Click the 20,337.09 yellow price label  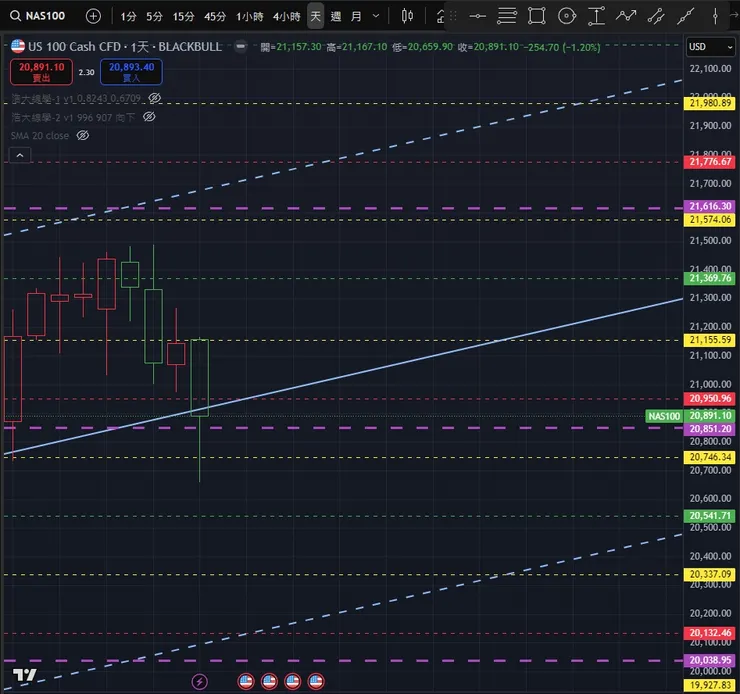pos(710,574)
